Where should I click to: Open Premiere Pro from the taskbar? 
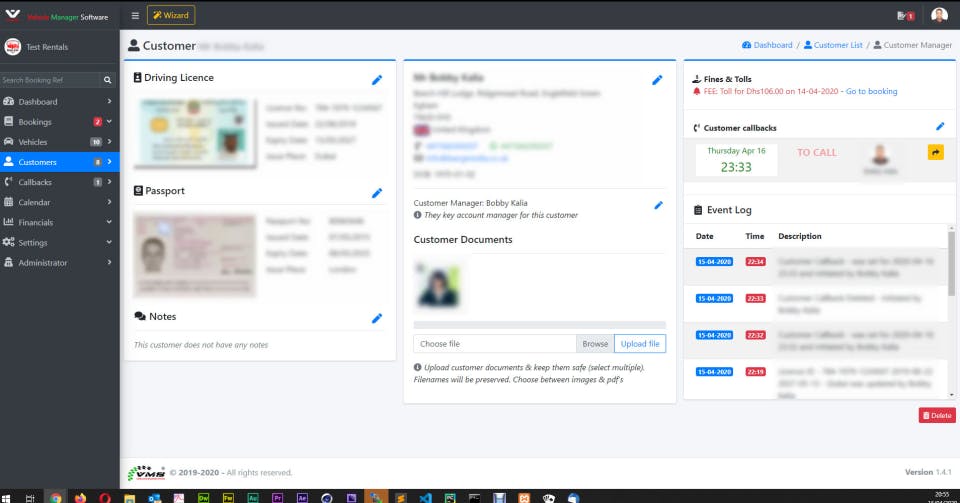click(277, 498)
